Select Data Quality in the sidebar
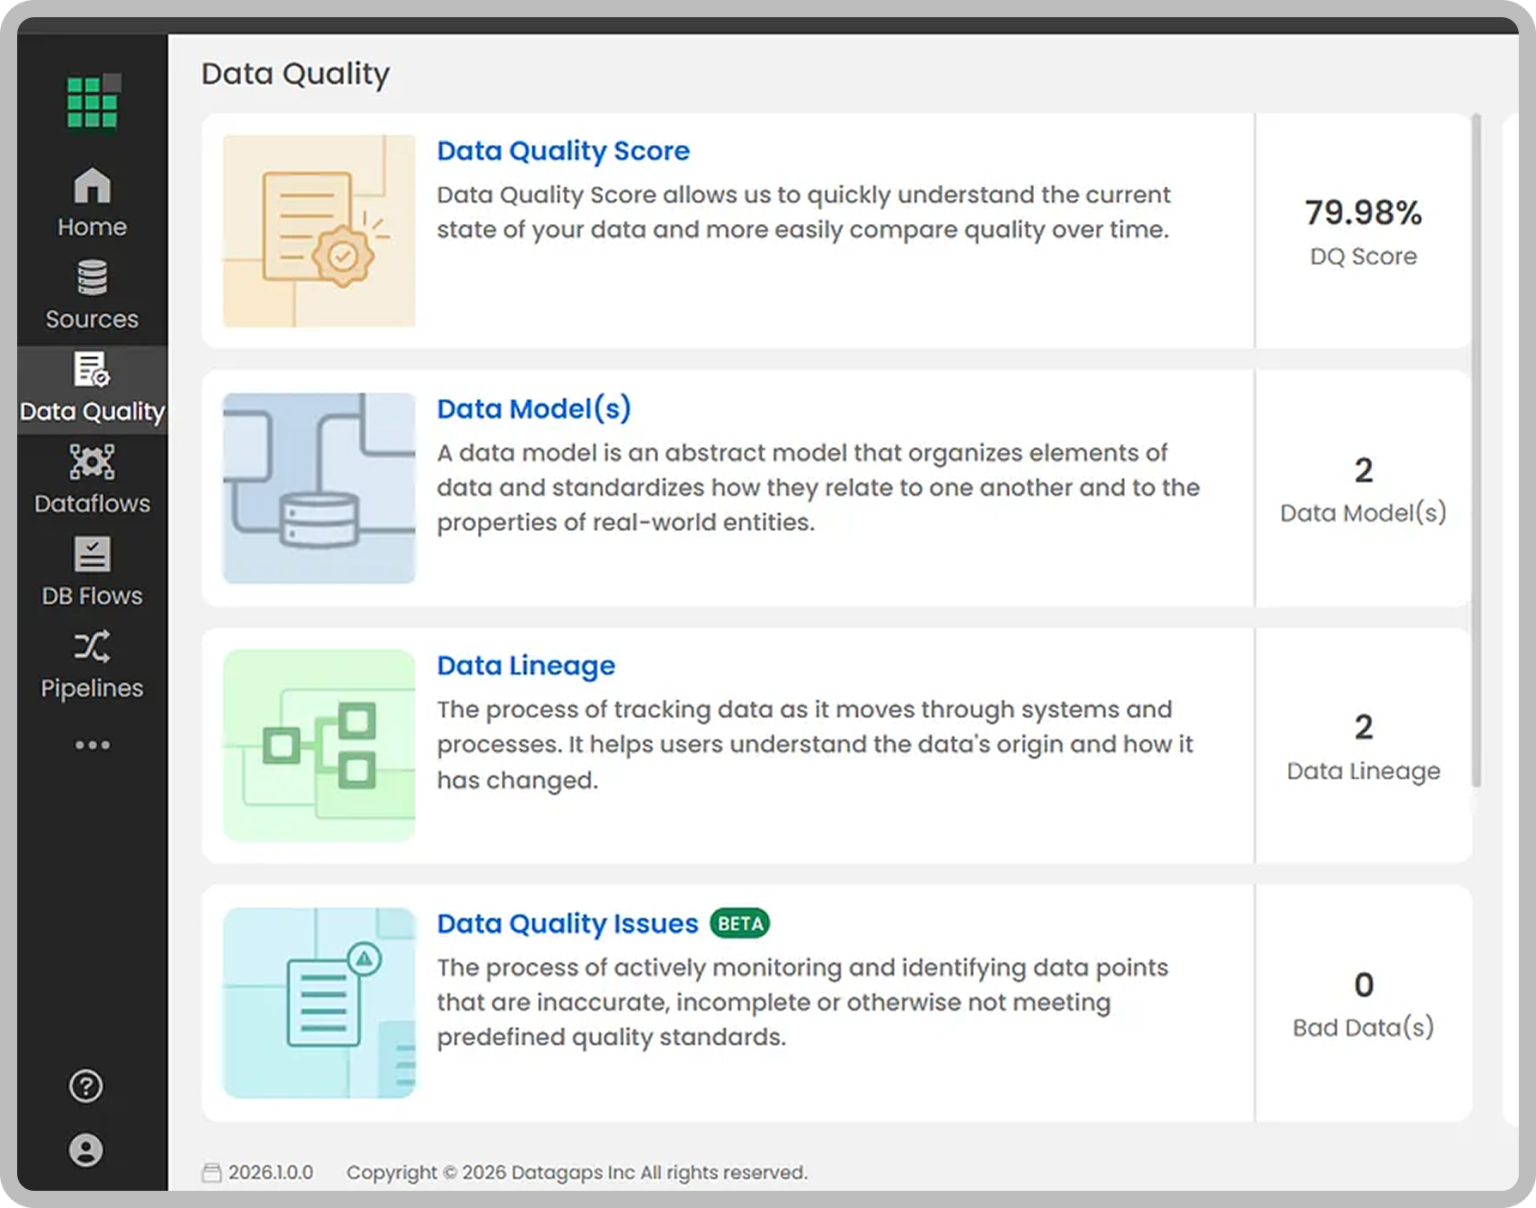The height and width of the screenshot is (1208, 1536). (92, 389)
